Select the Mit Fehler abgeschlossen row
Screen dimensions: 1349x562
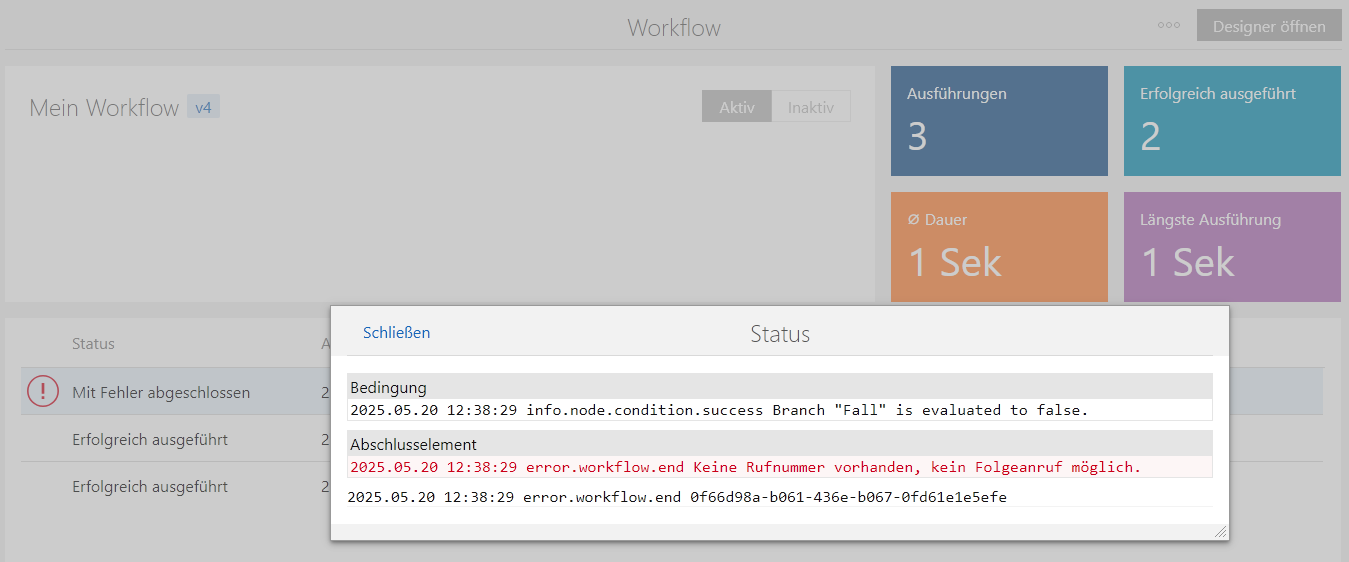click(x=161, y=393)
